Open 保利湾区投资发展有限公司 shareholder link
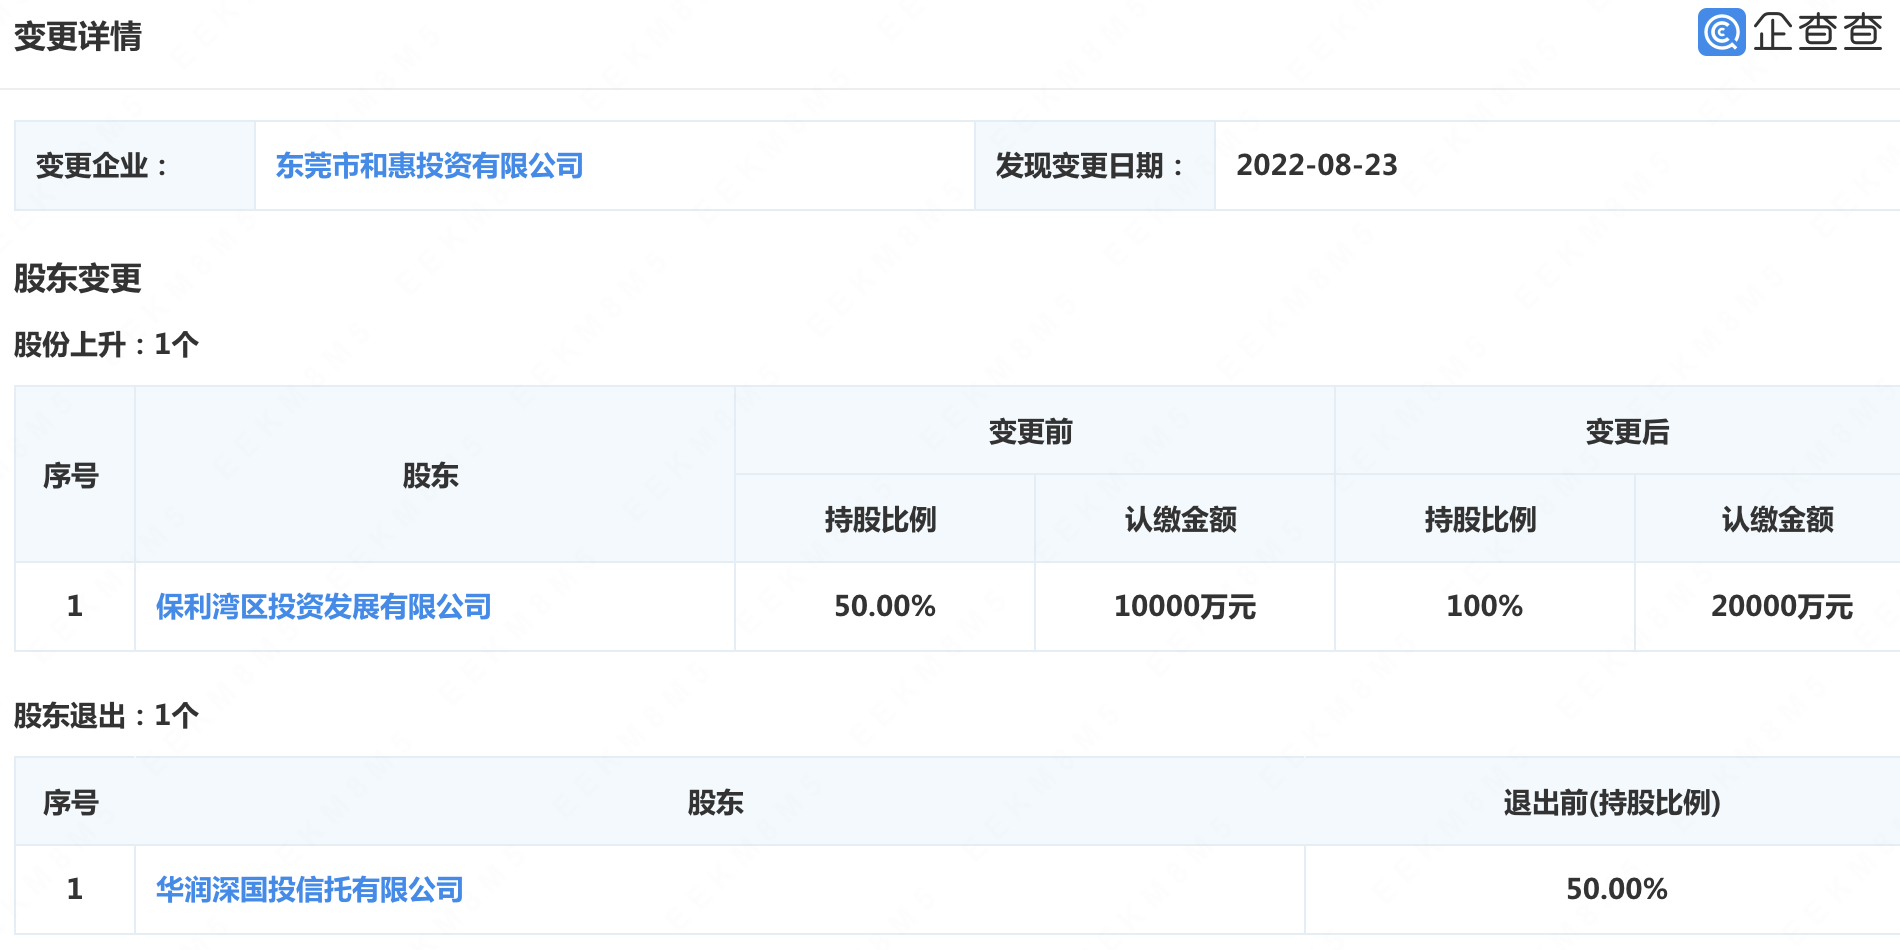This screenshot has width=1900, height=950. tap(323, 606)
